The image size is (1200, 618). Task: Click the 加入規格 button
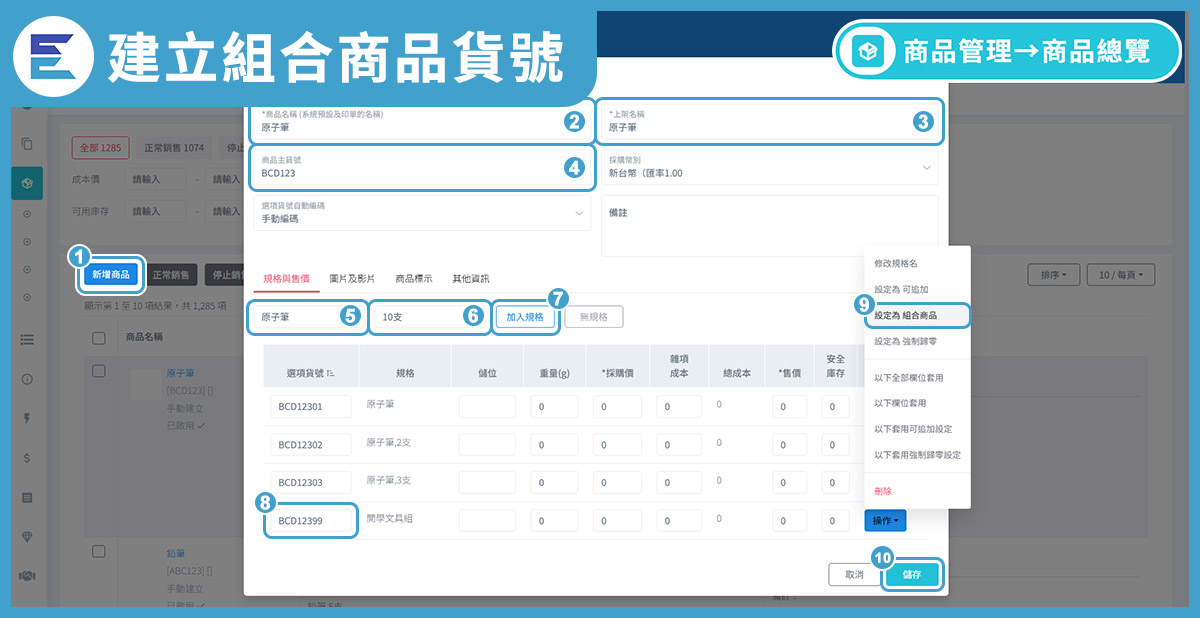(524, 317)
